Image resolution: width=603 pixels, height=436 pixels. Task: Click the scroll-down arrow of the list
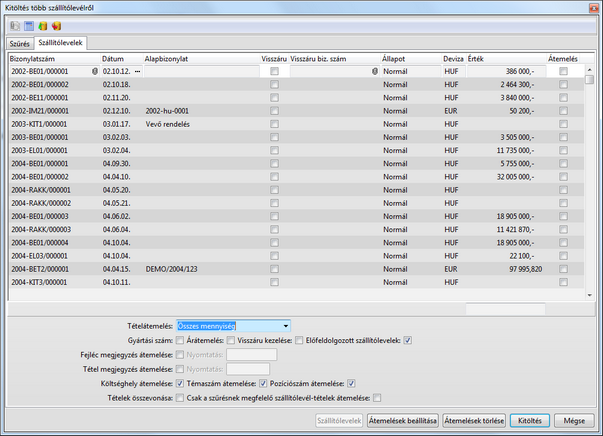pos(589,295)
